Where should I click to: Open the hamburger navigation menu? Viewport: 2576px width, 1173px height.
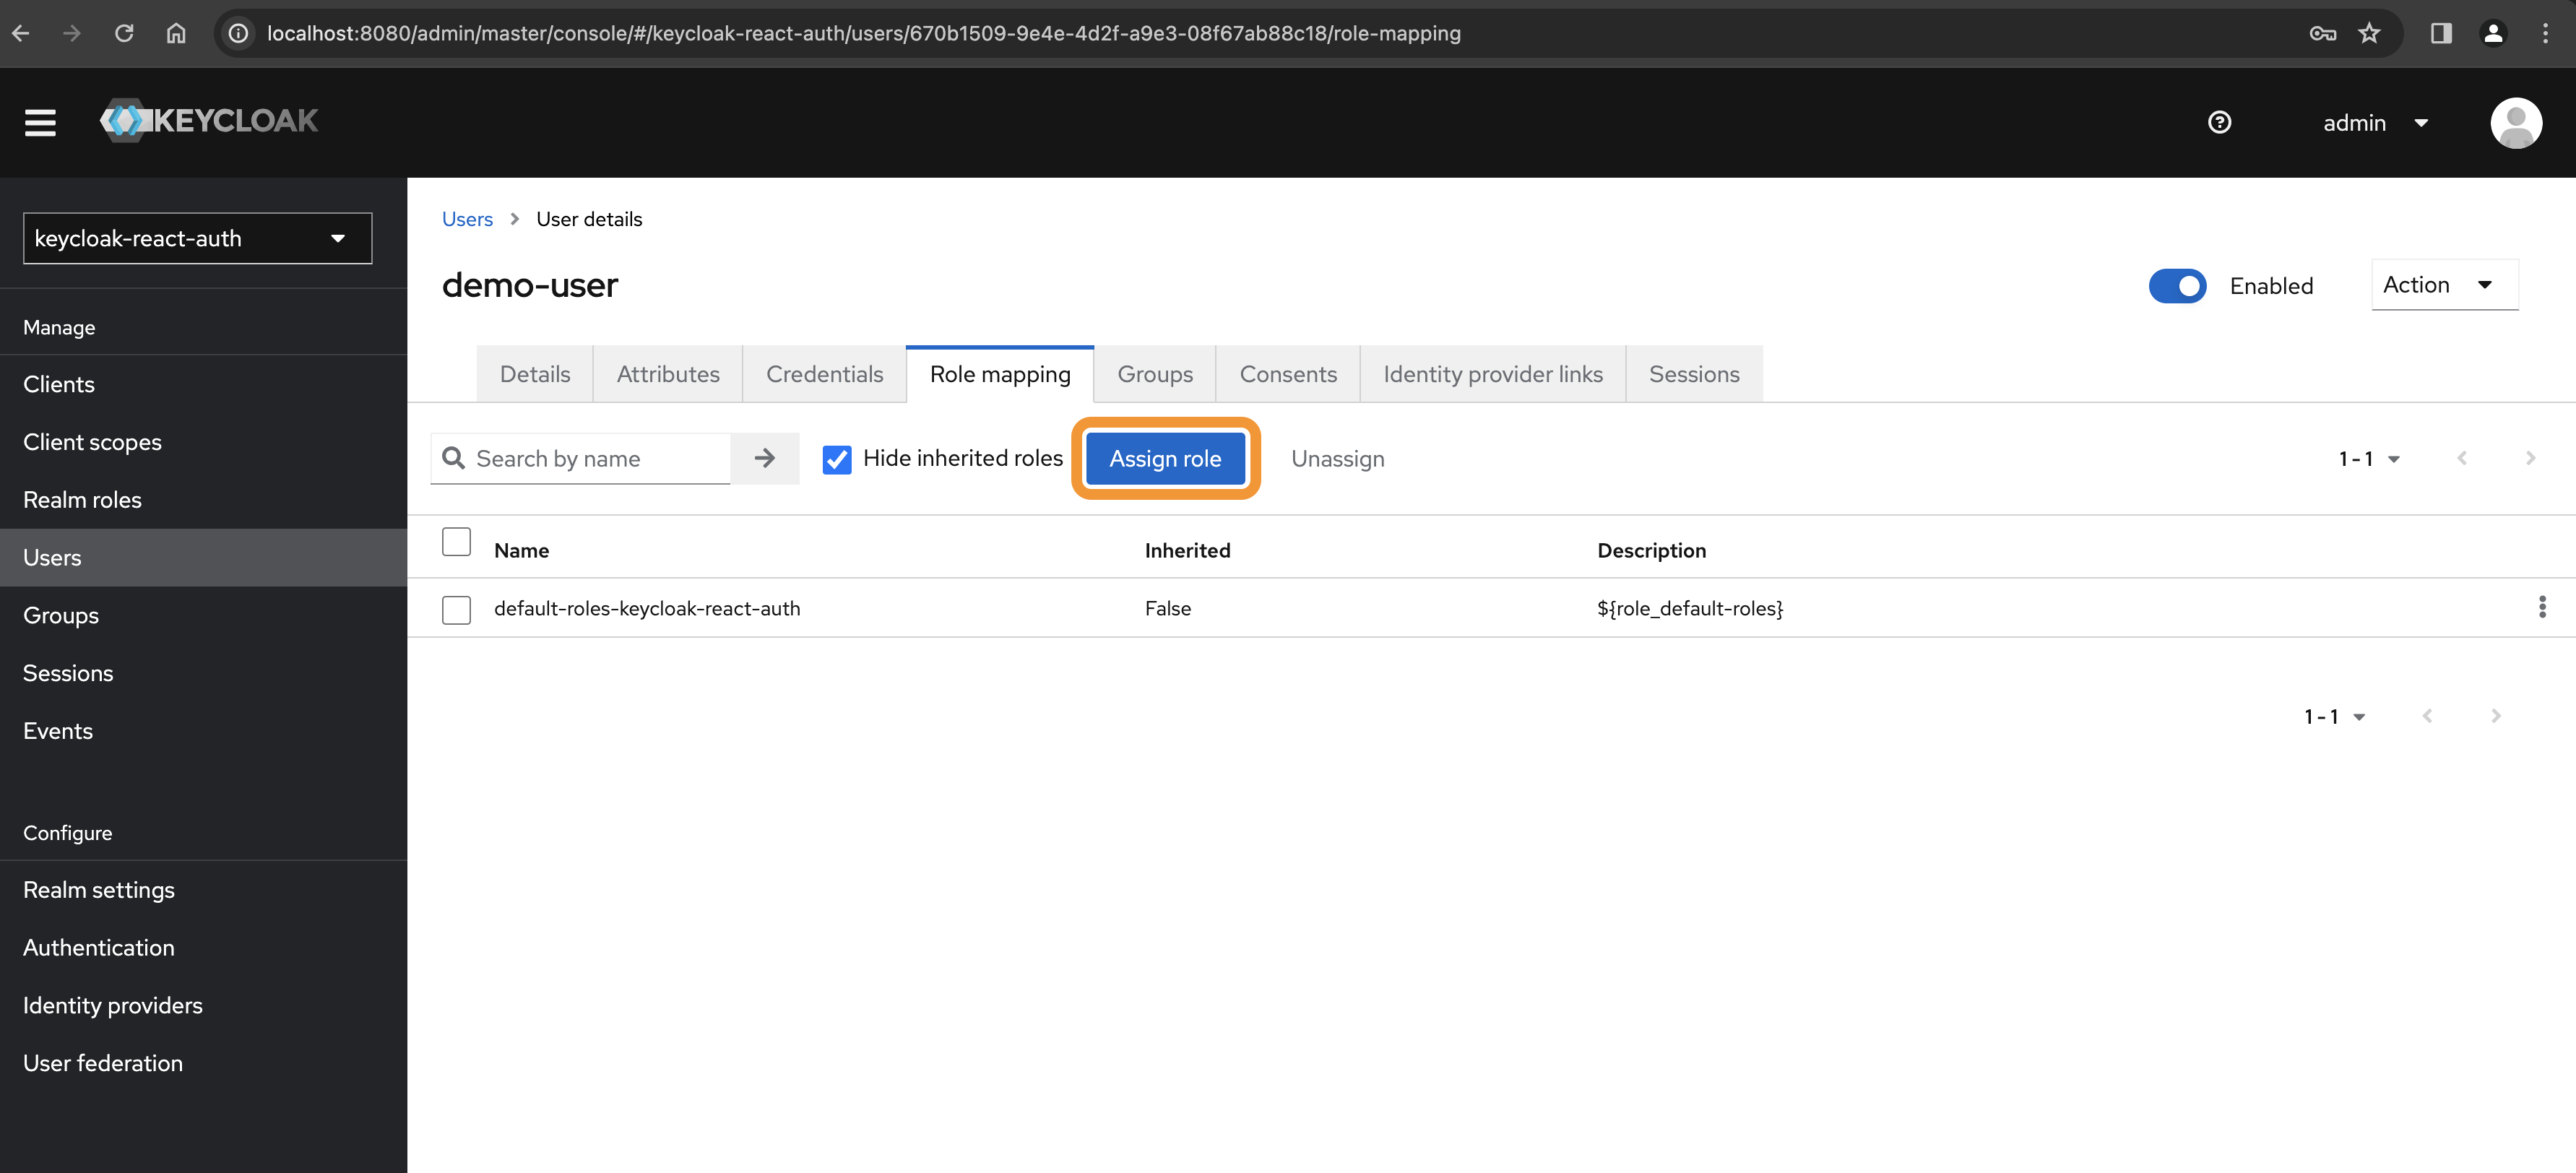click(40, 122)
